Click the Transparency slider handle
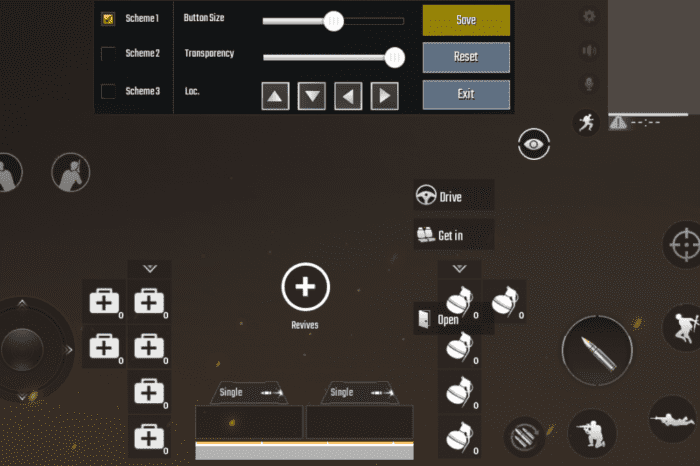The height and width of the screenshot is (466, 700). tap(395, 57)
